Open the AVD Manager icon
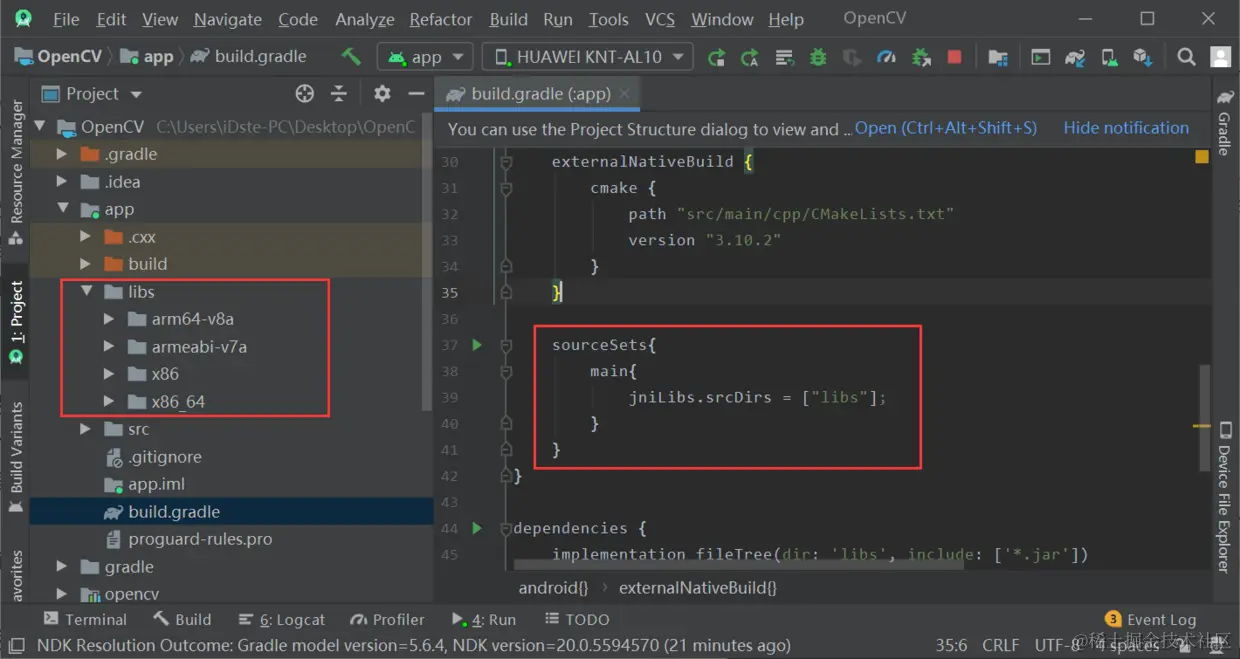This screenshot has width=1240, height=659. tap(1109, 57)
